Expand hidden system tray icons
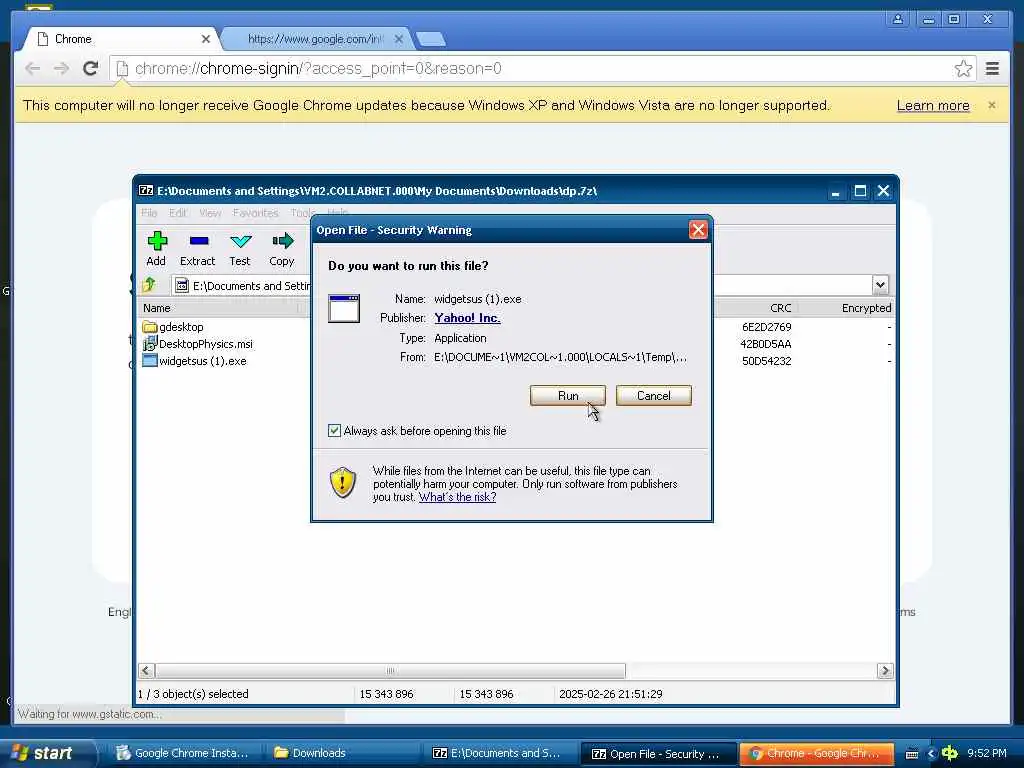 pos(931,754)
